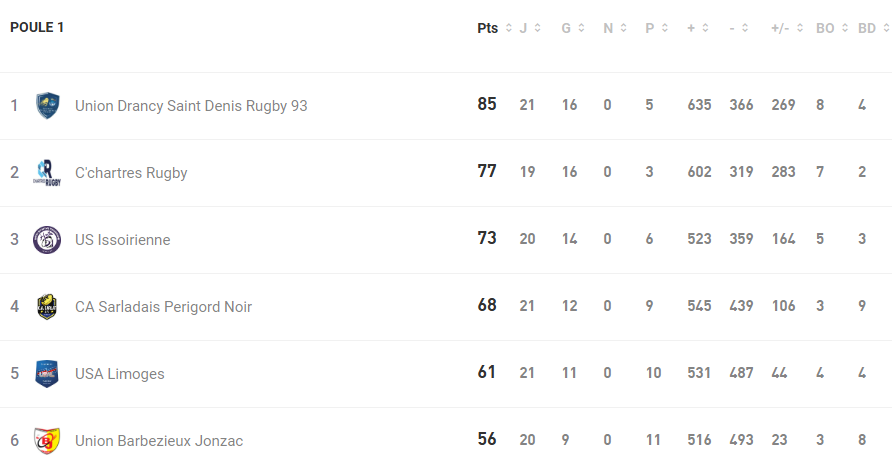Sort the table by N column
The height and width of the screenshot is (471, 892).
pos(614,28)
